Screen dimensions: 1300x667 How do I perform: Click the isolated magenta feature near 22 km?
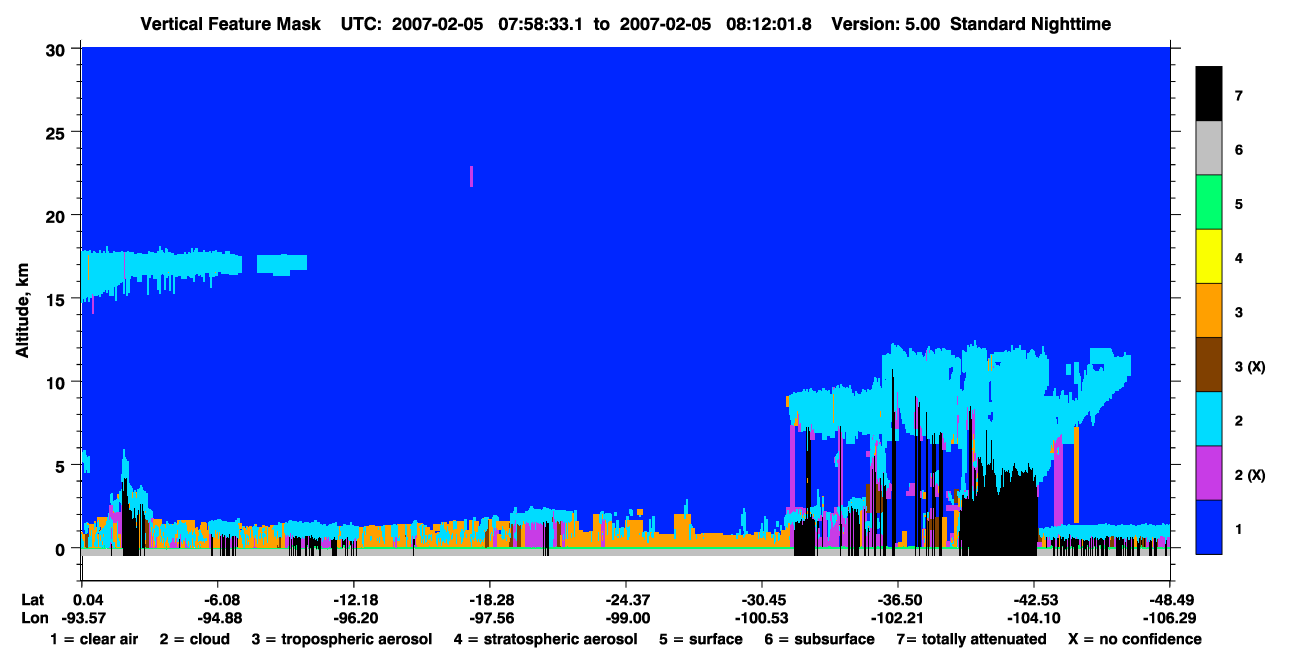tap(471, 176)
